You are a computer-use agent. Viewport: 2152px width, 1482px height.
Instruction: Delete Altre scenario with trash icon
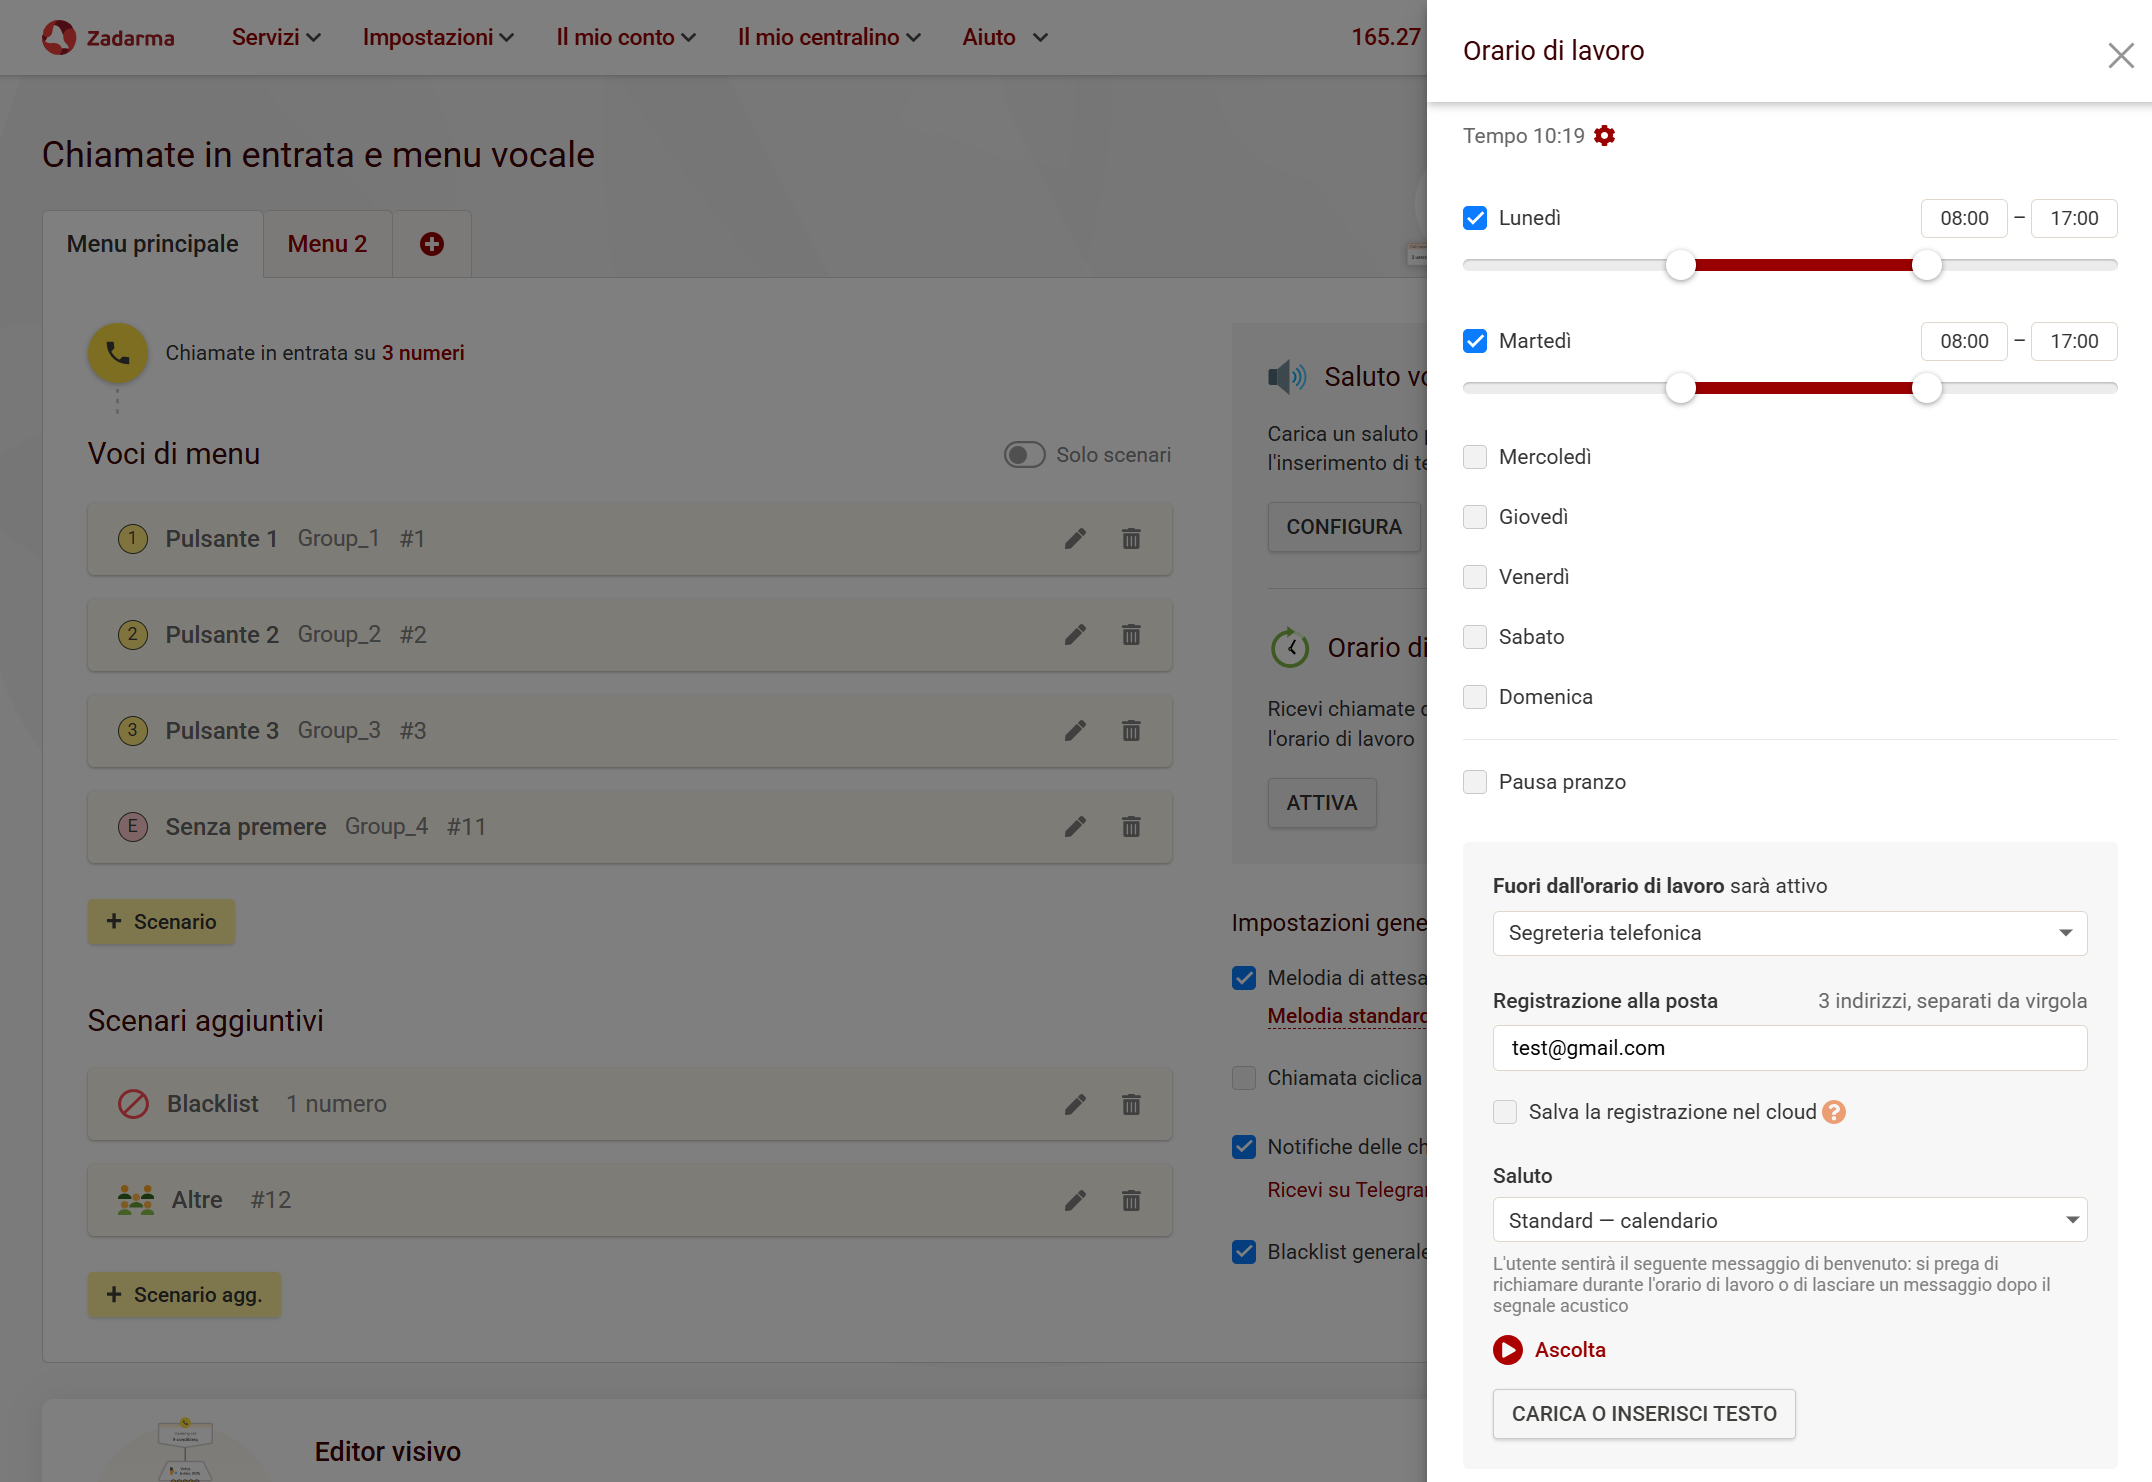[x=1131, y=1200]
